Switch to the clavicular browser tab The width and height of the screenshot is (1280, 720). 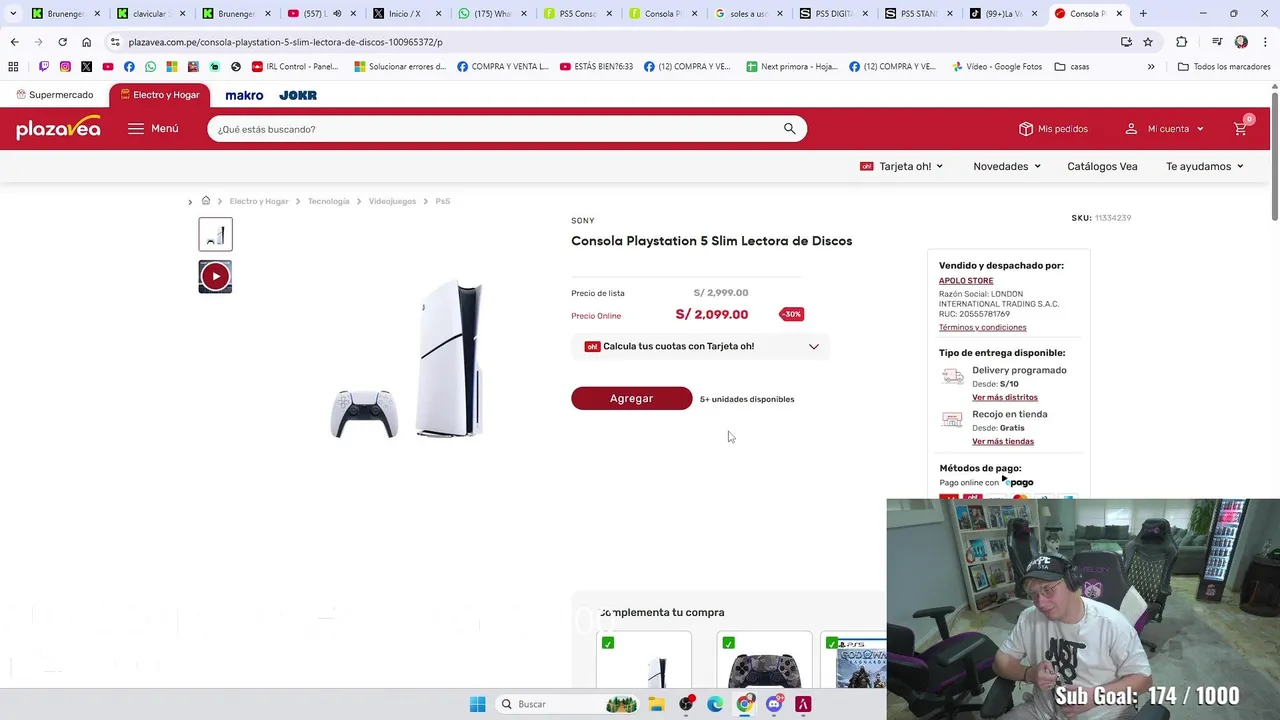click(149, 13)
